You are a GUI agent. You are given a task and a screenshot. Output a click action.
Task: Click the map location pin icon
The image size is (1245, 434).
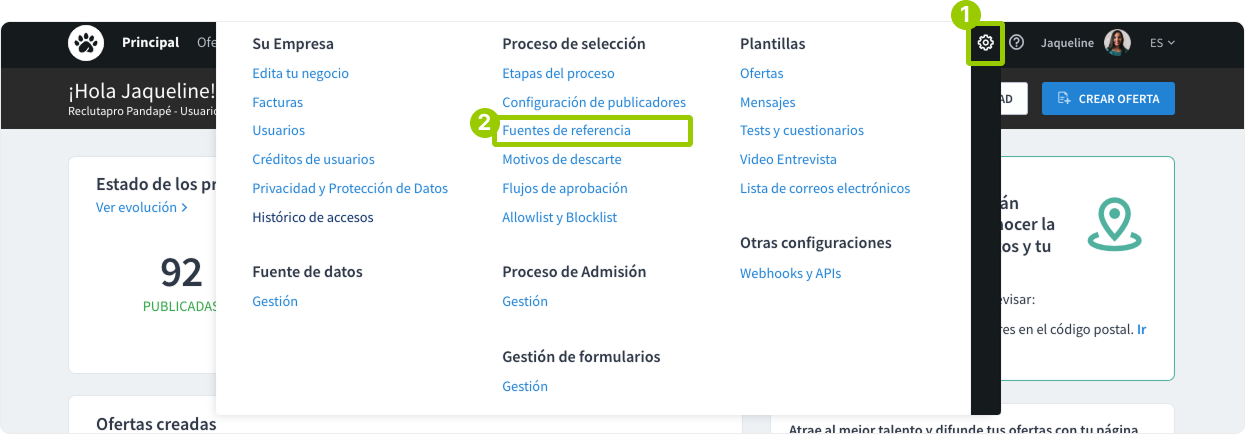click(x=1114, y=223)
